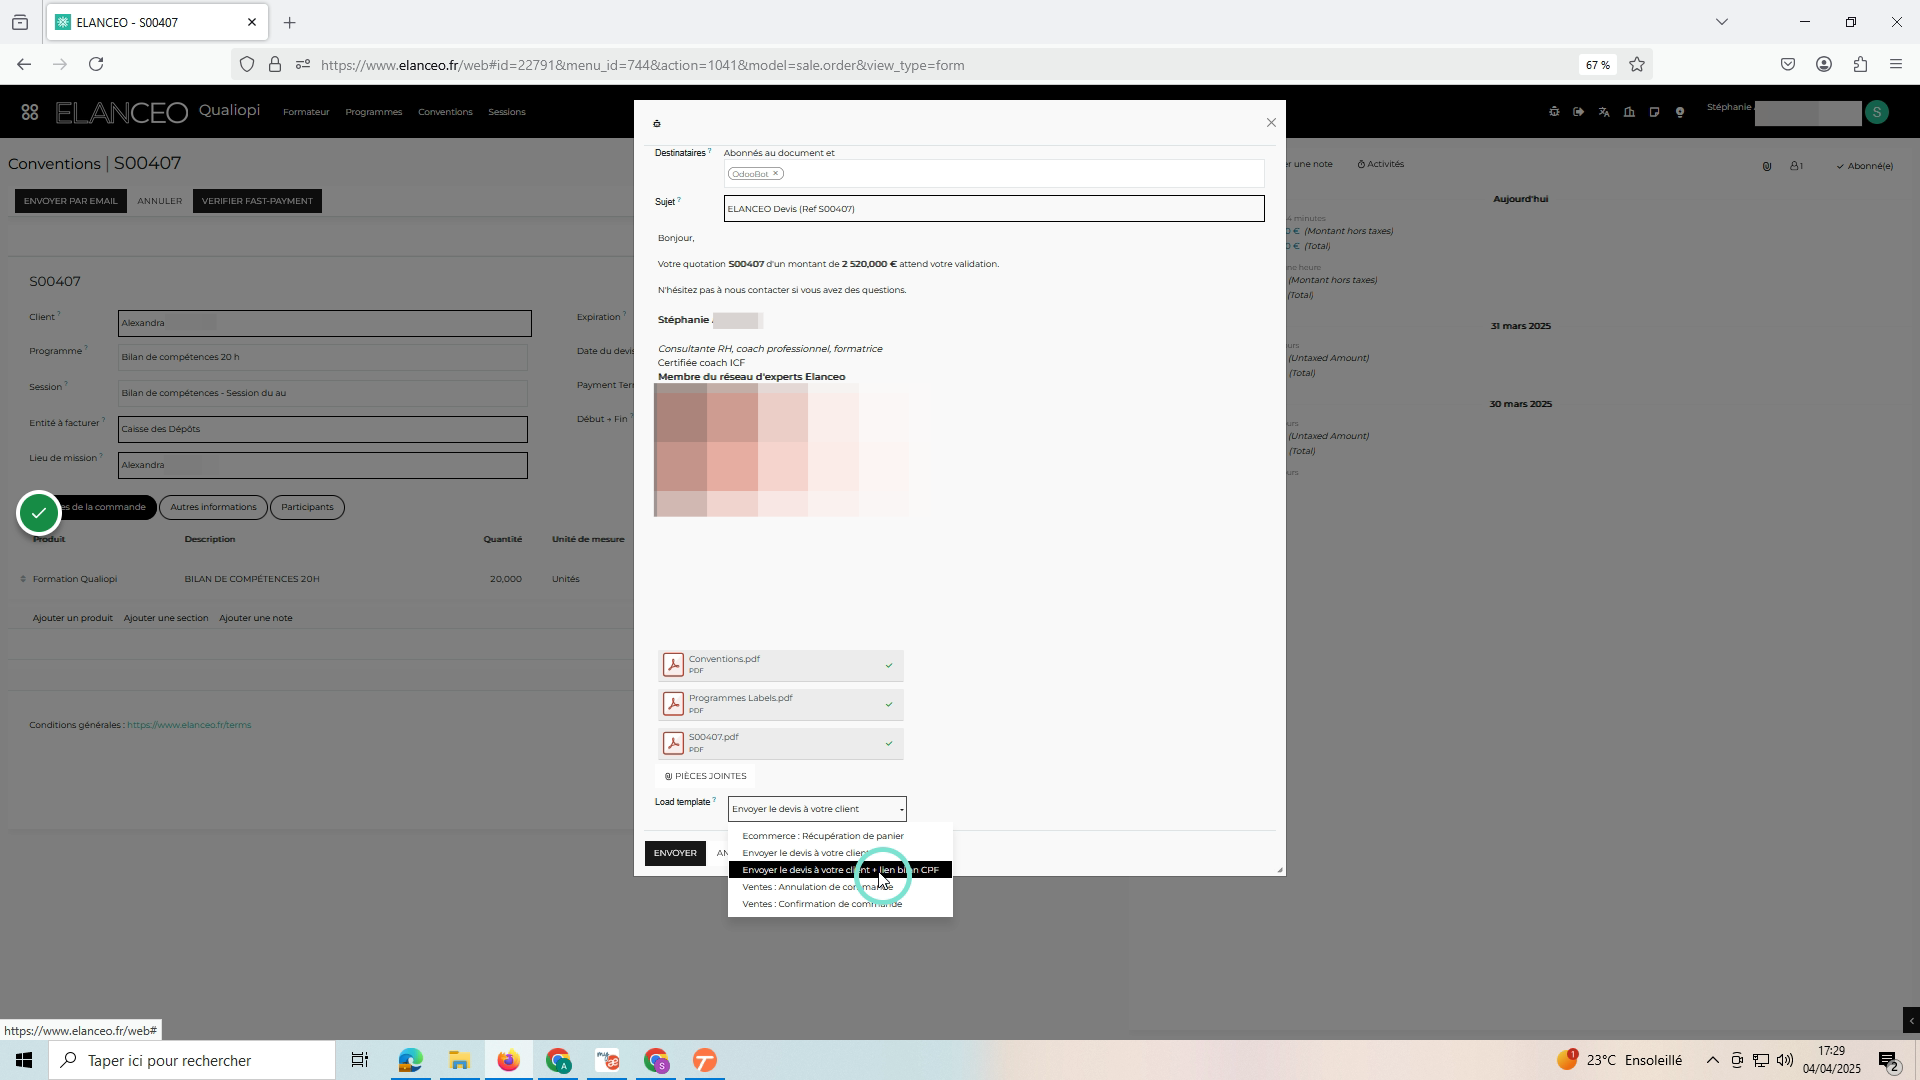Click the Conventions.pdf attachment icon
The height and width of the screenshot is (1080, 1920).
(673, 665)
